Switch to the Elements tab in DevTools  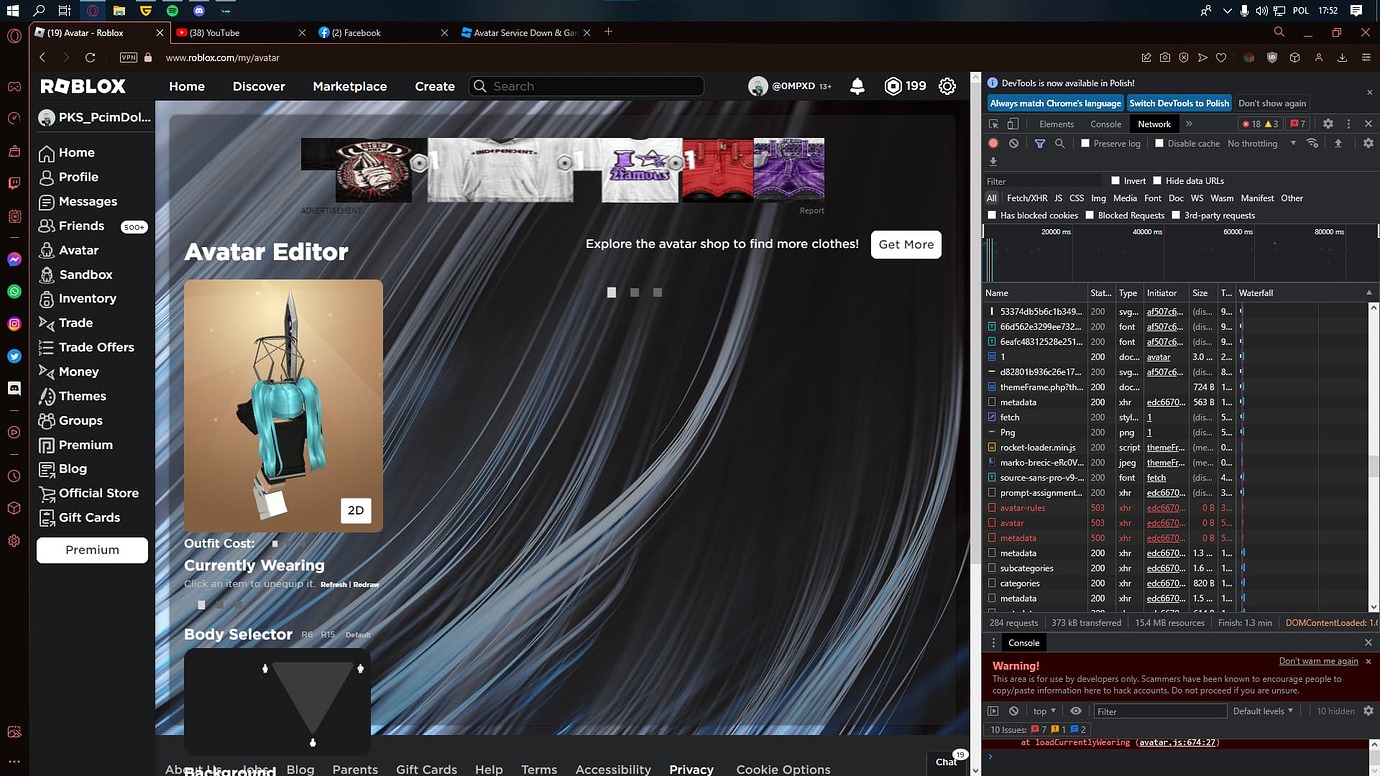coord(1055,123)
